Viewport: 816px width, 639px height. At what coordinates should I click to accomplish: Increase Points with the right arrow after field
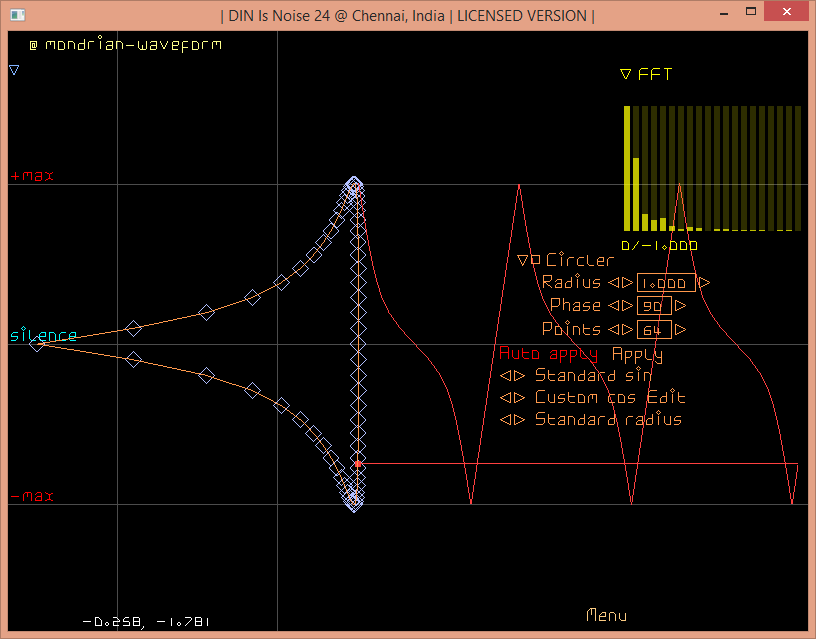click(680, 329)
